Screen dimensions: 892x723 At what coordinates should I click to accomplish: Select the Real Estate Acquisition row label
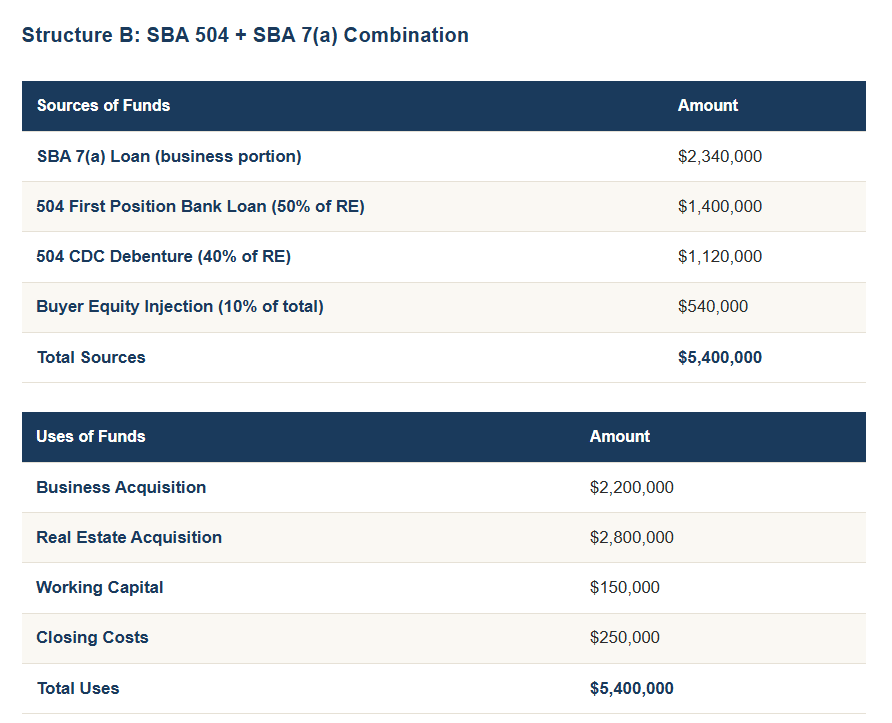pyautogui.click(x=129, y=537)
